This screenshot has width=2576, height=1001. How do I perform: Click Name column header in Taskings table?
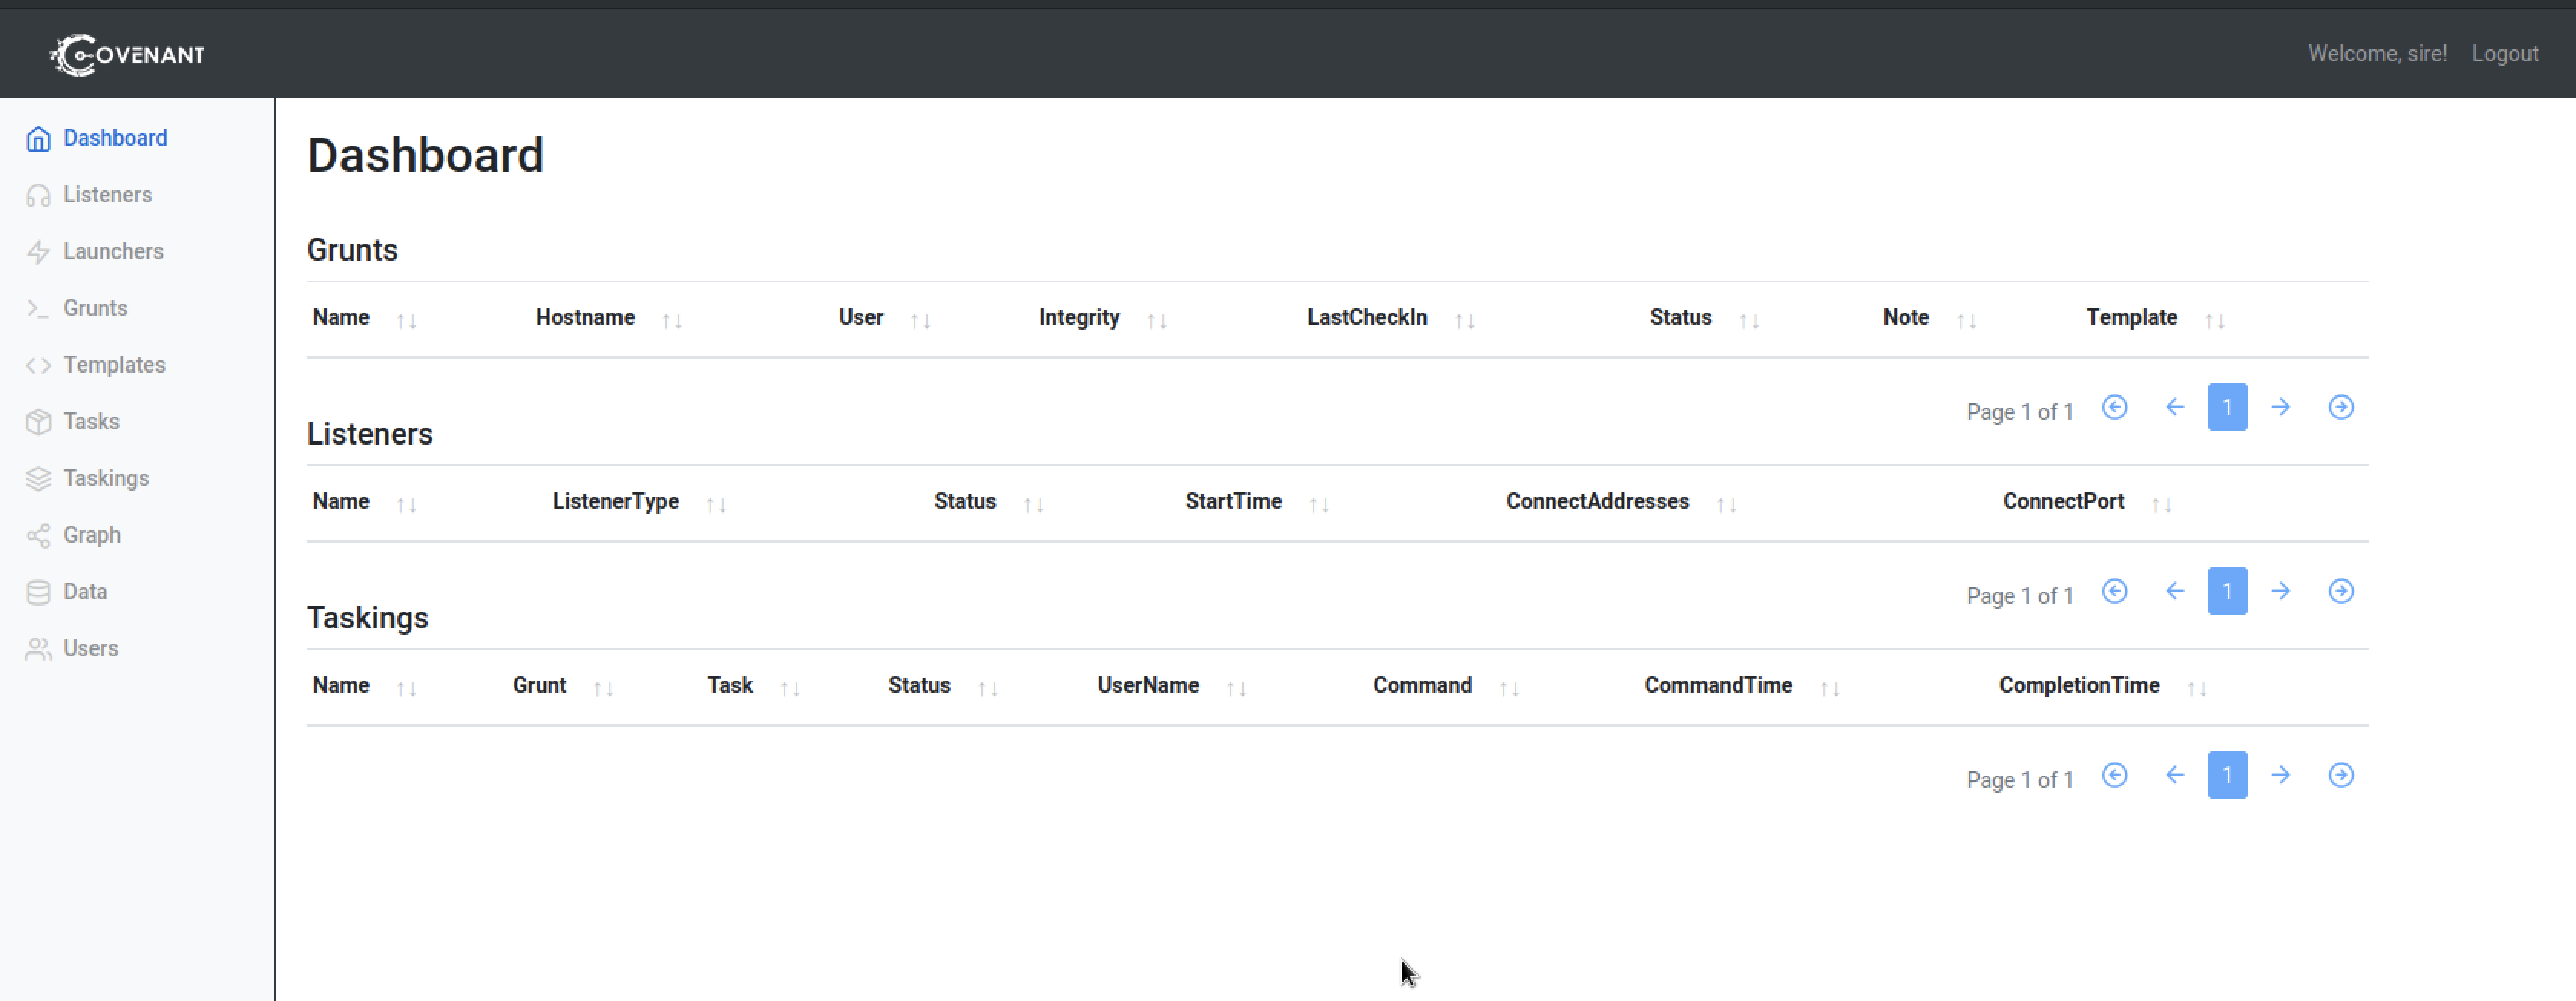(341, 686)
